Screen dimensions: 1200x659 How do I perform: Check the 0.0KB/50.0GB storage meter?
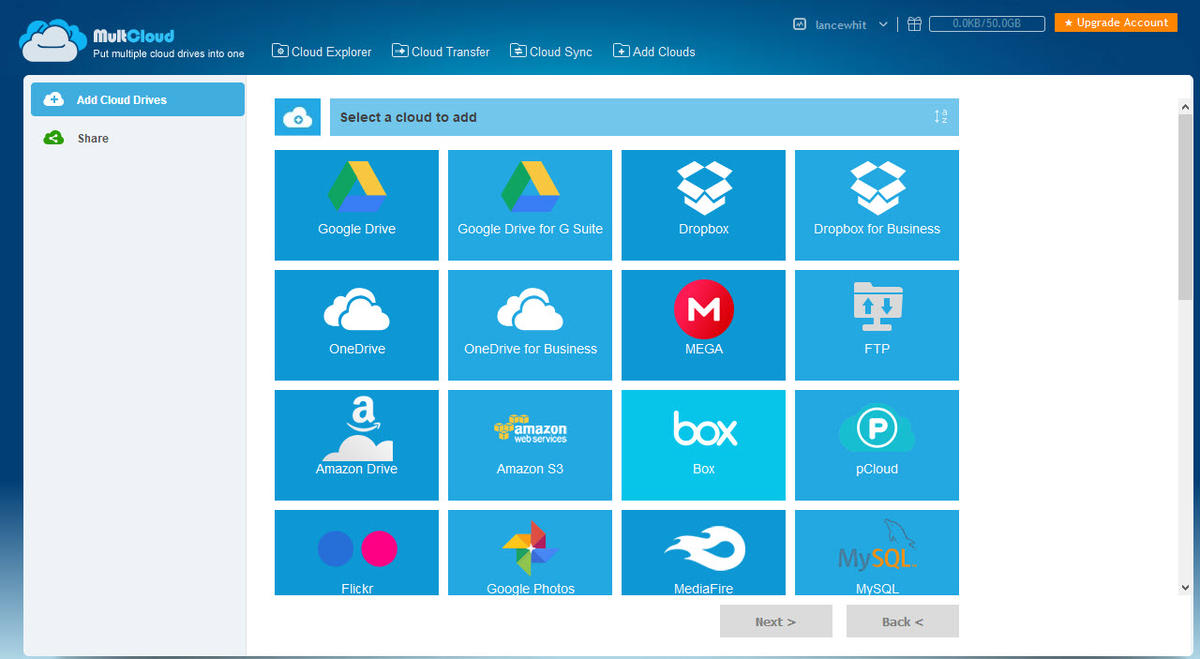click(x=987, y=22)
